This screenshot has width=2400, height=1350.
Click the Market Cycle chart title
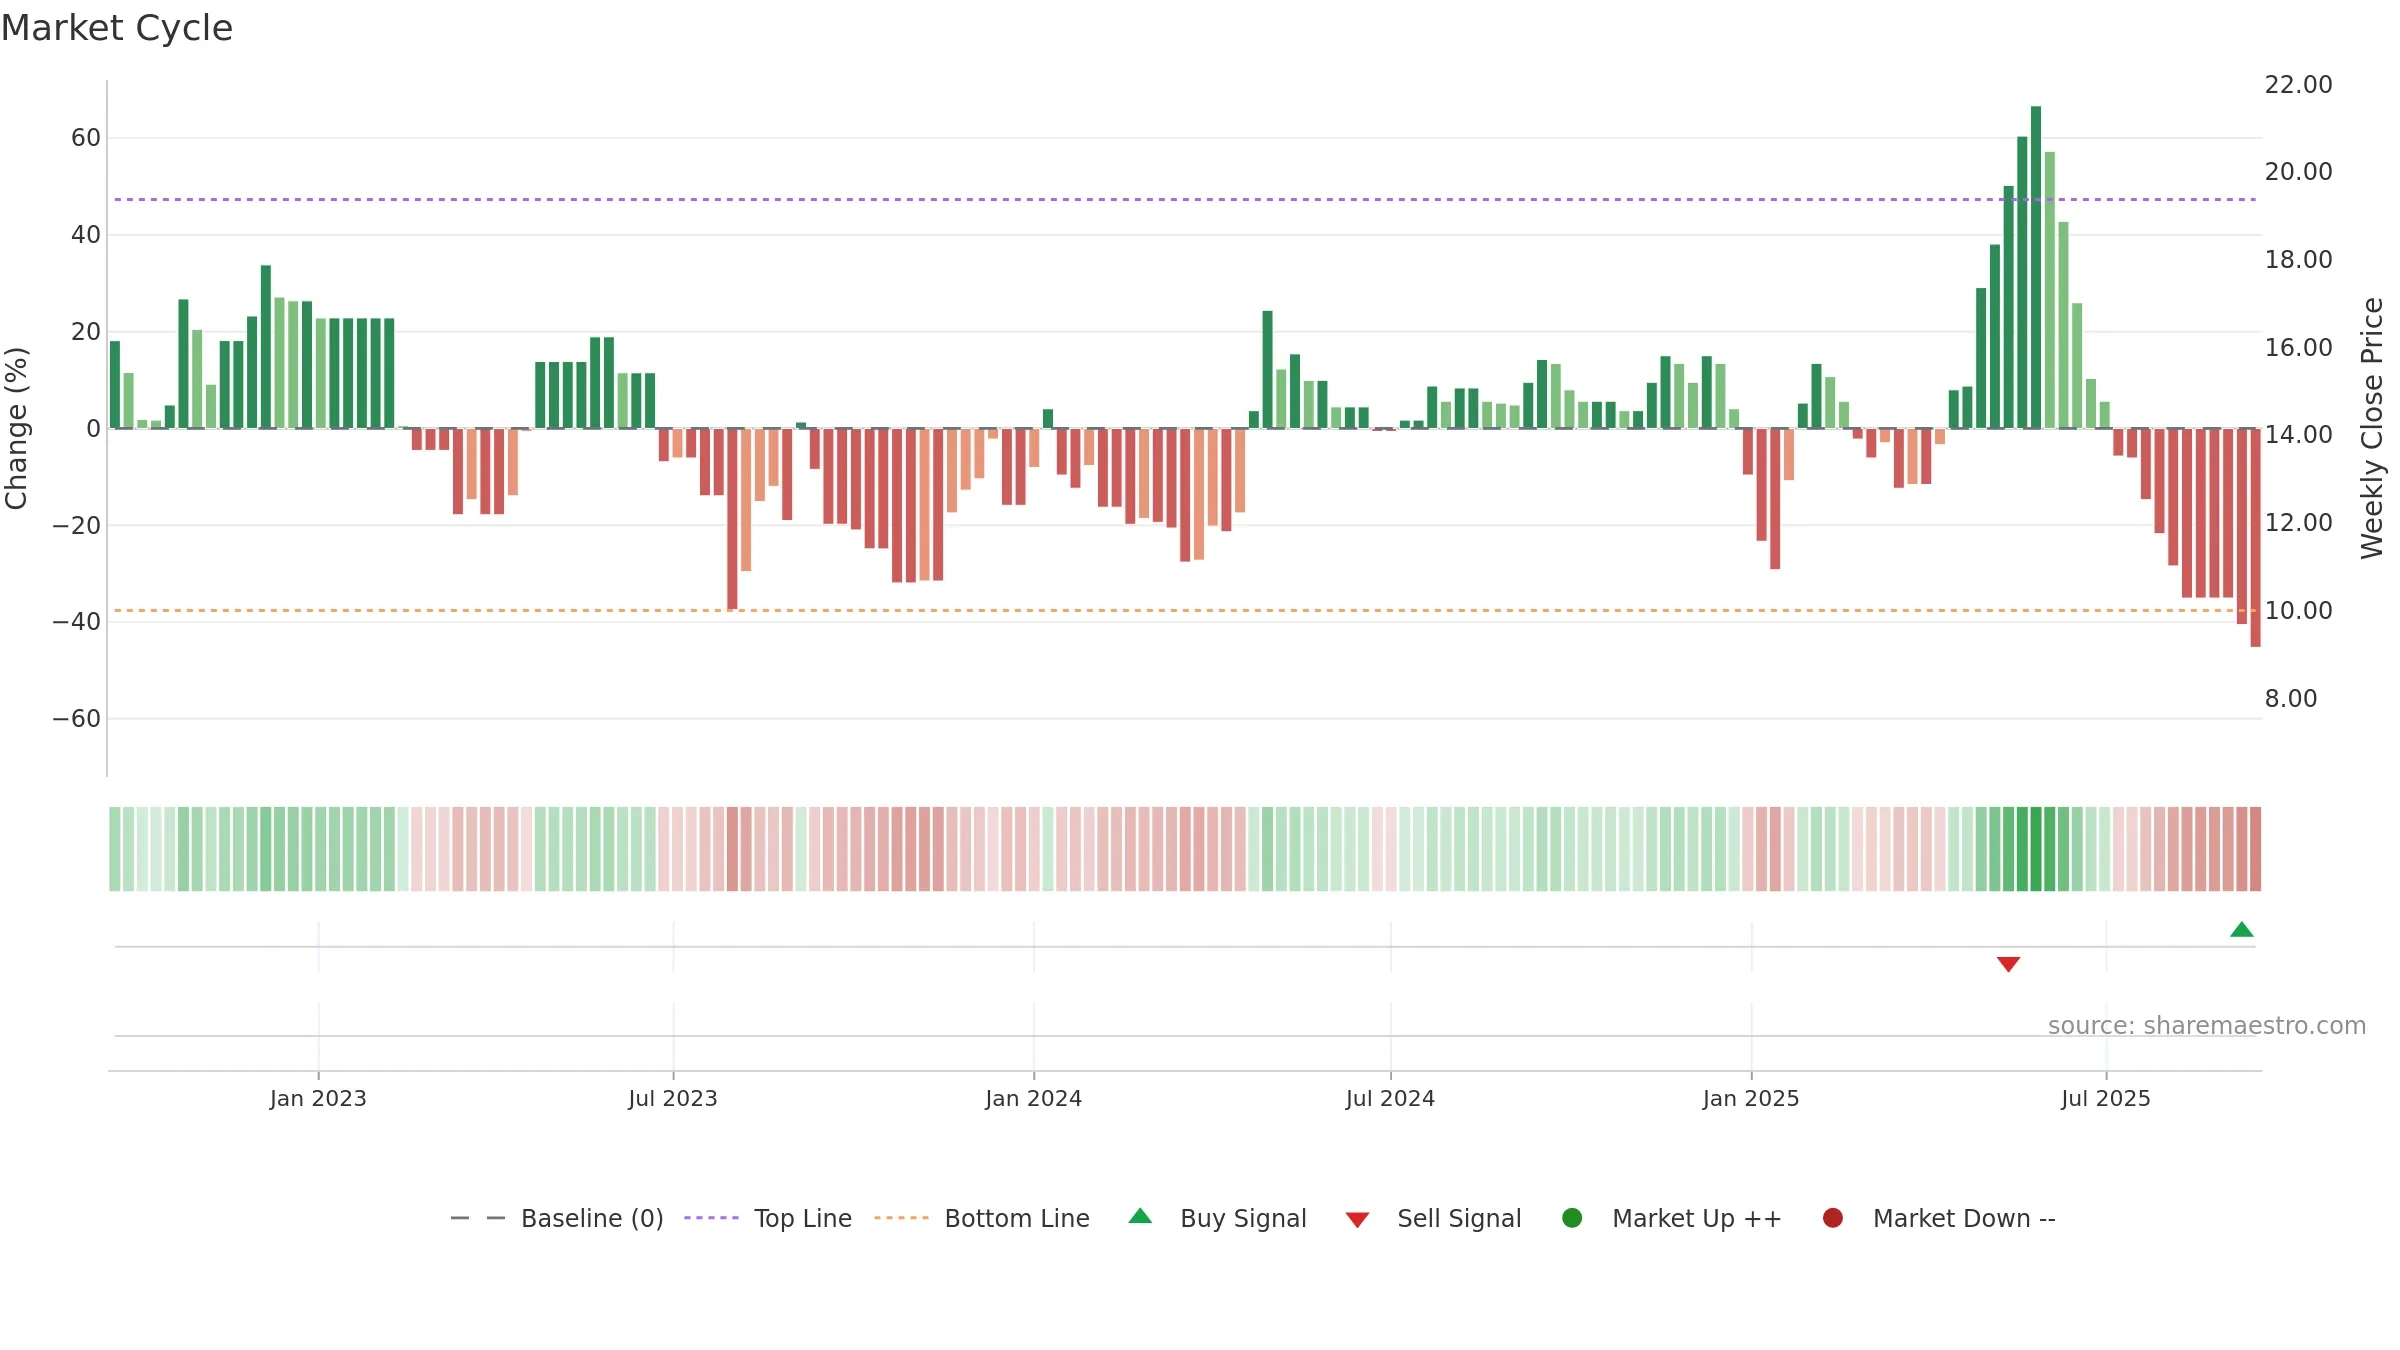[117, 28]
